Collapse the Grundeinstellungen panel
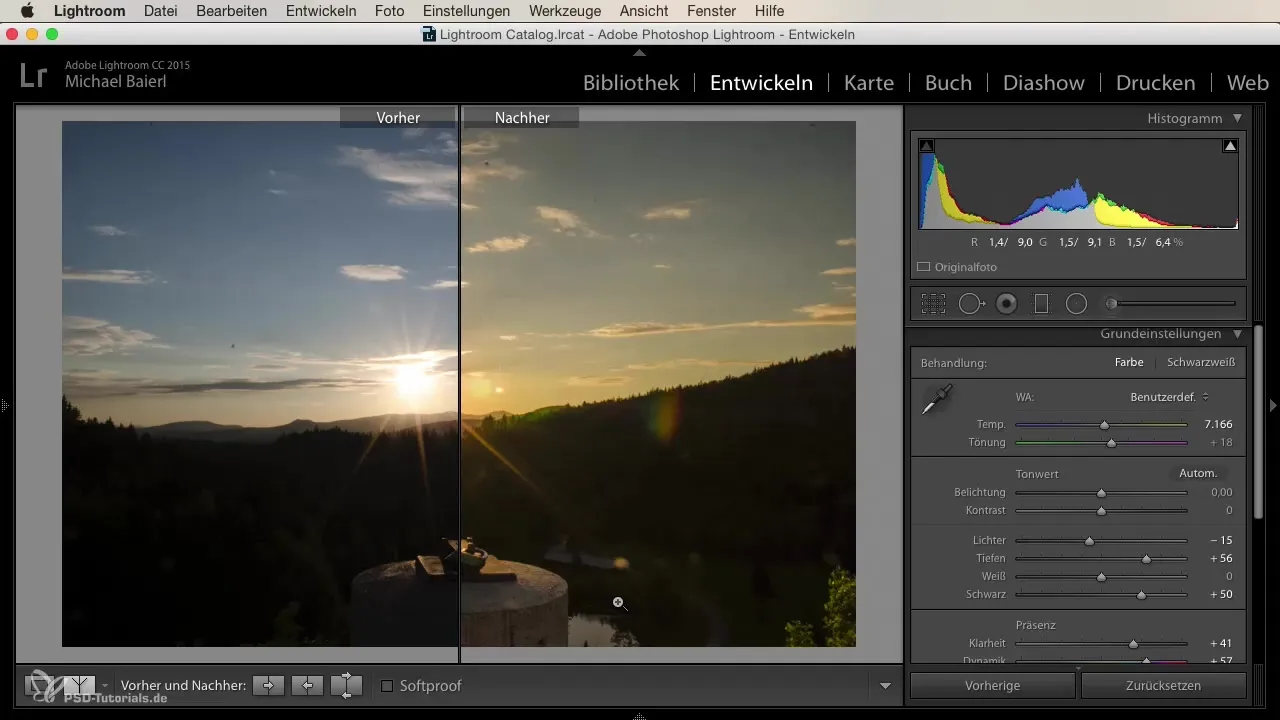 tap(1237, 334)
